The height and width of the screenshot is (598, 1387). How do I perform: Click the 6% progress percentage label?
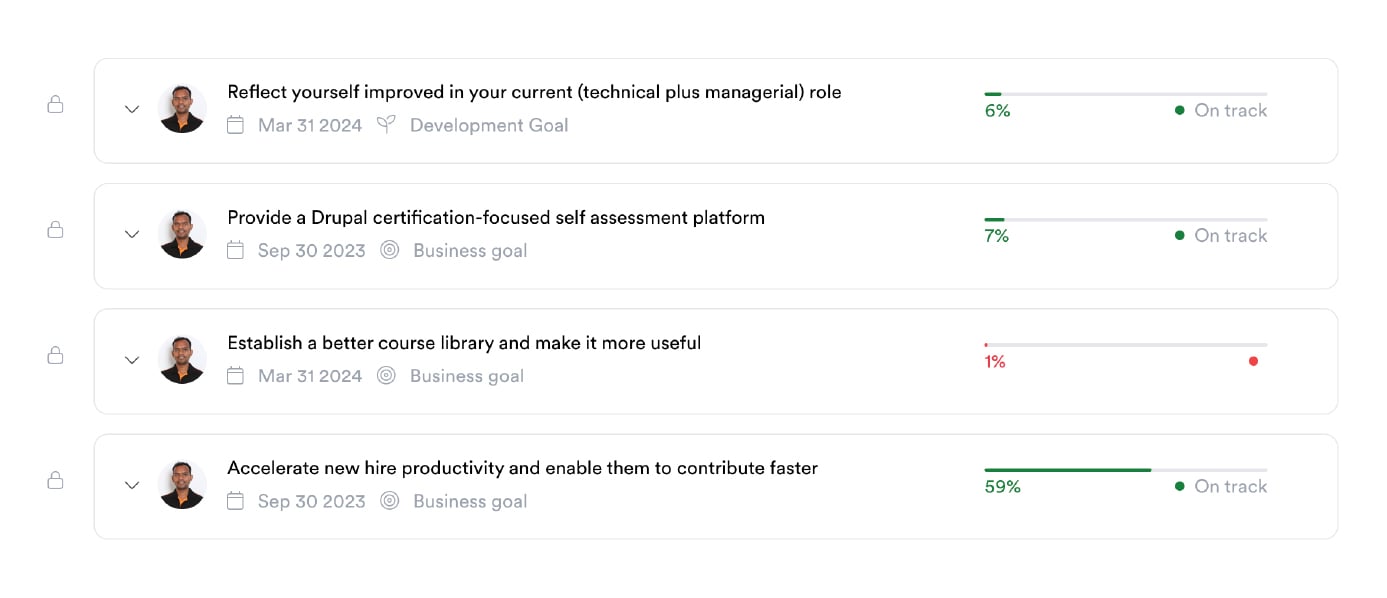pyautogui.click(x=997, y=111)
